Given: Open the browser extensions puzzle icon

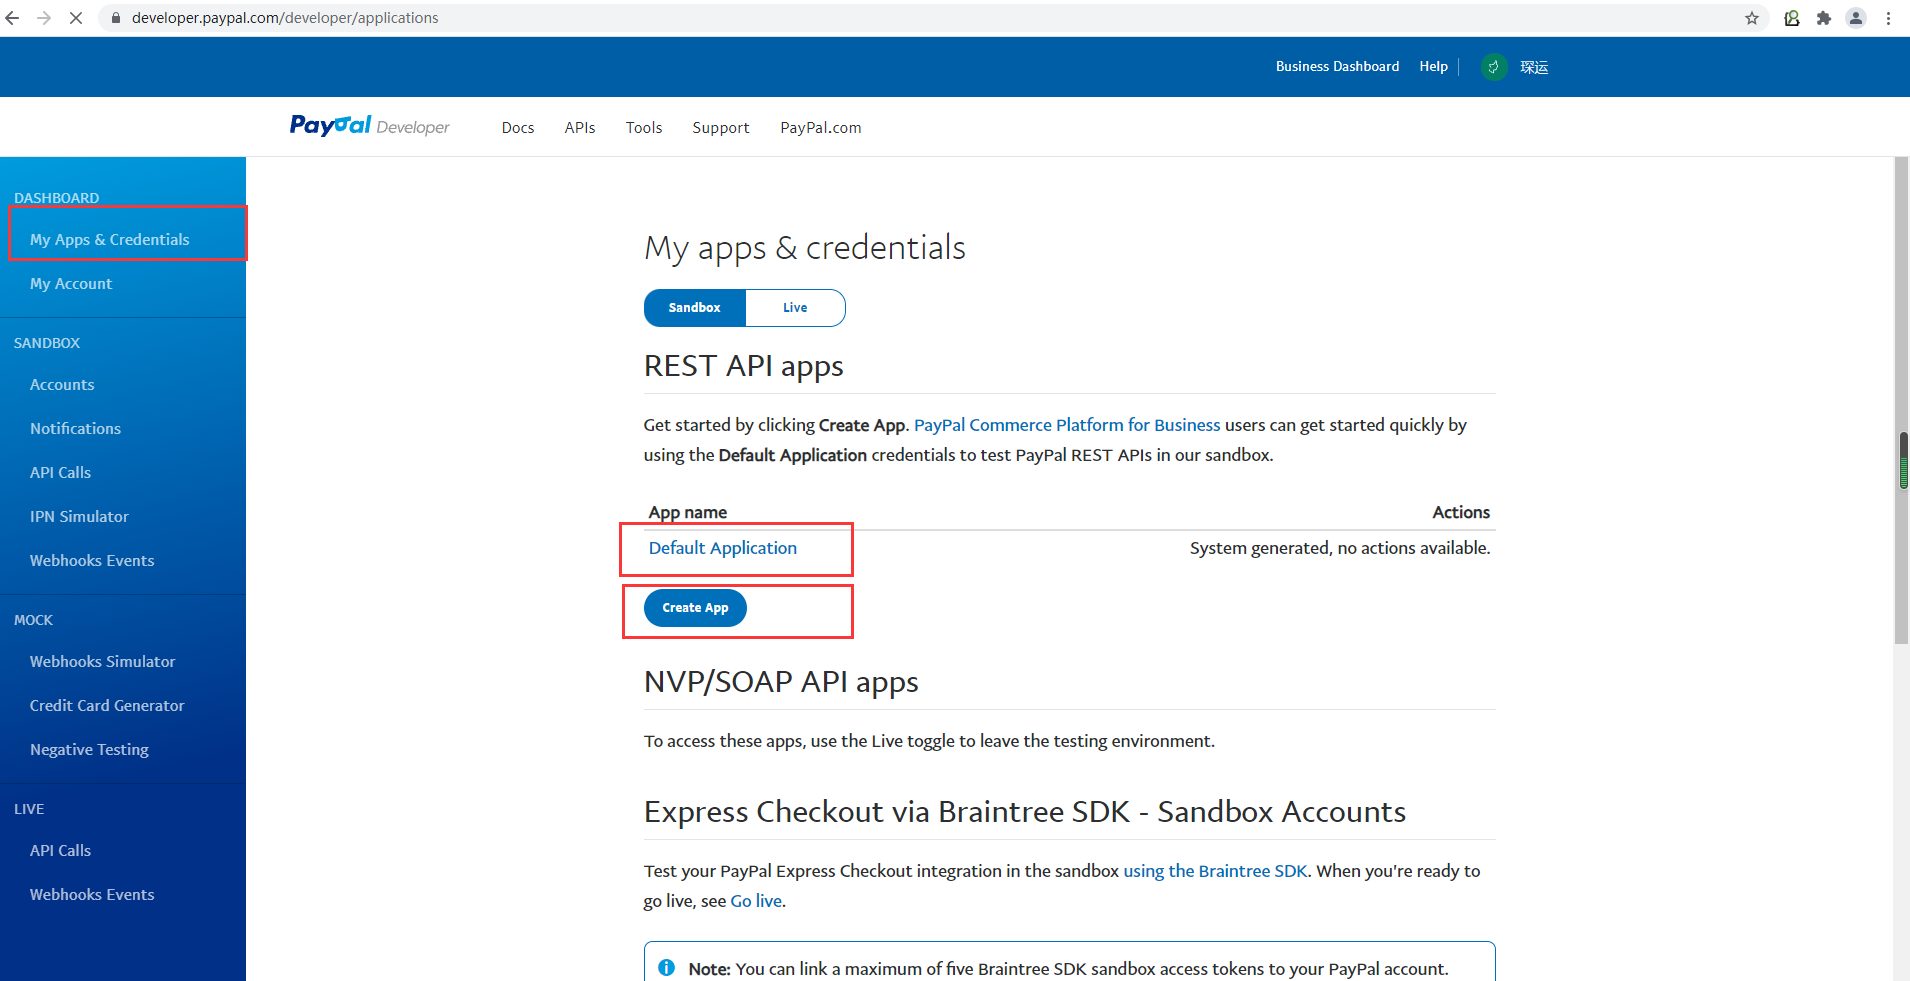Looking at the screenshot, I should point(1824,18).
